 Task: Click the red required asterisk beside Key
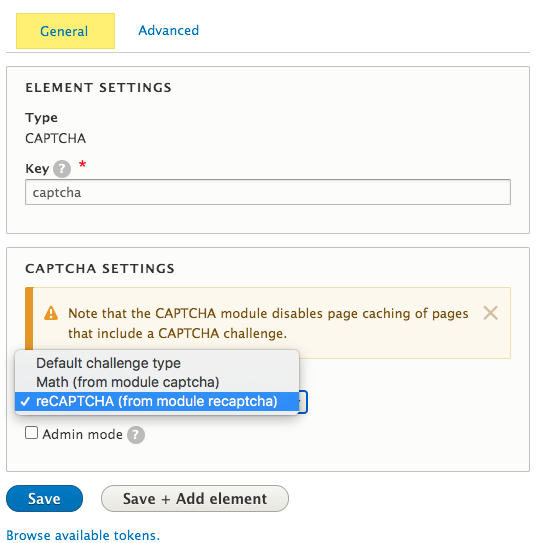pyautogui.click(x=82, y=164)
